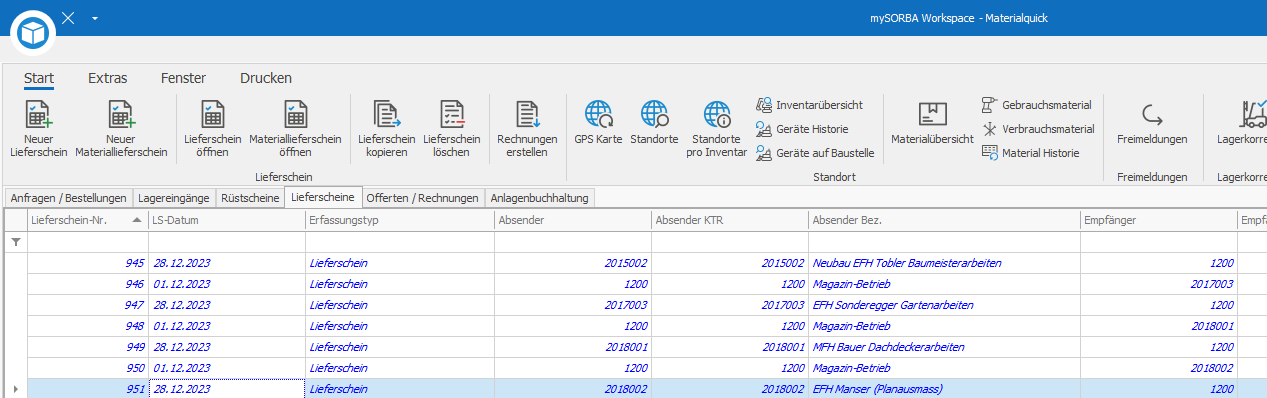Switch to Rüstscheine tab
This screenshot has width=1267, height=398.
(x=250, y=198)
